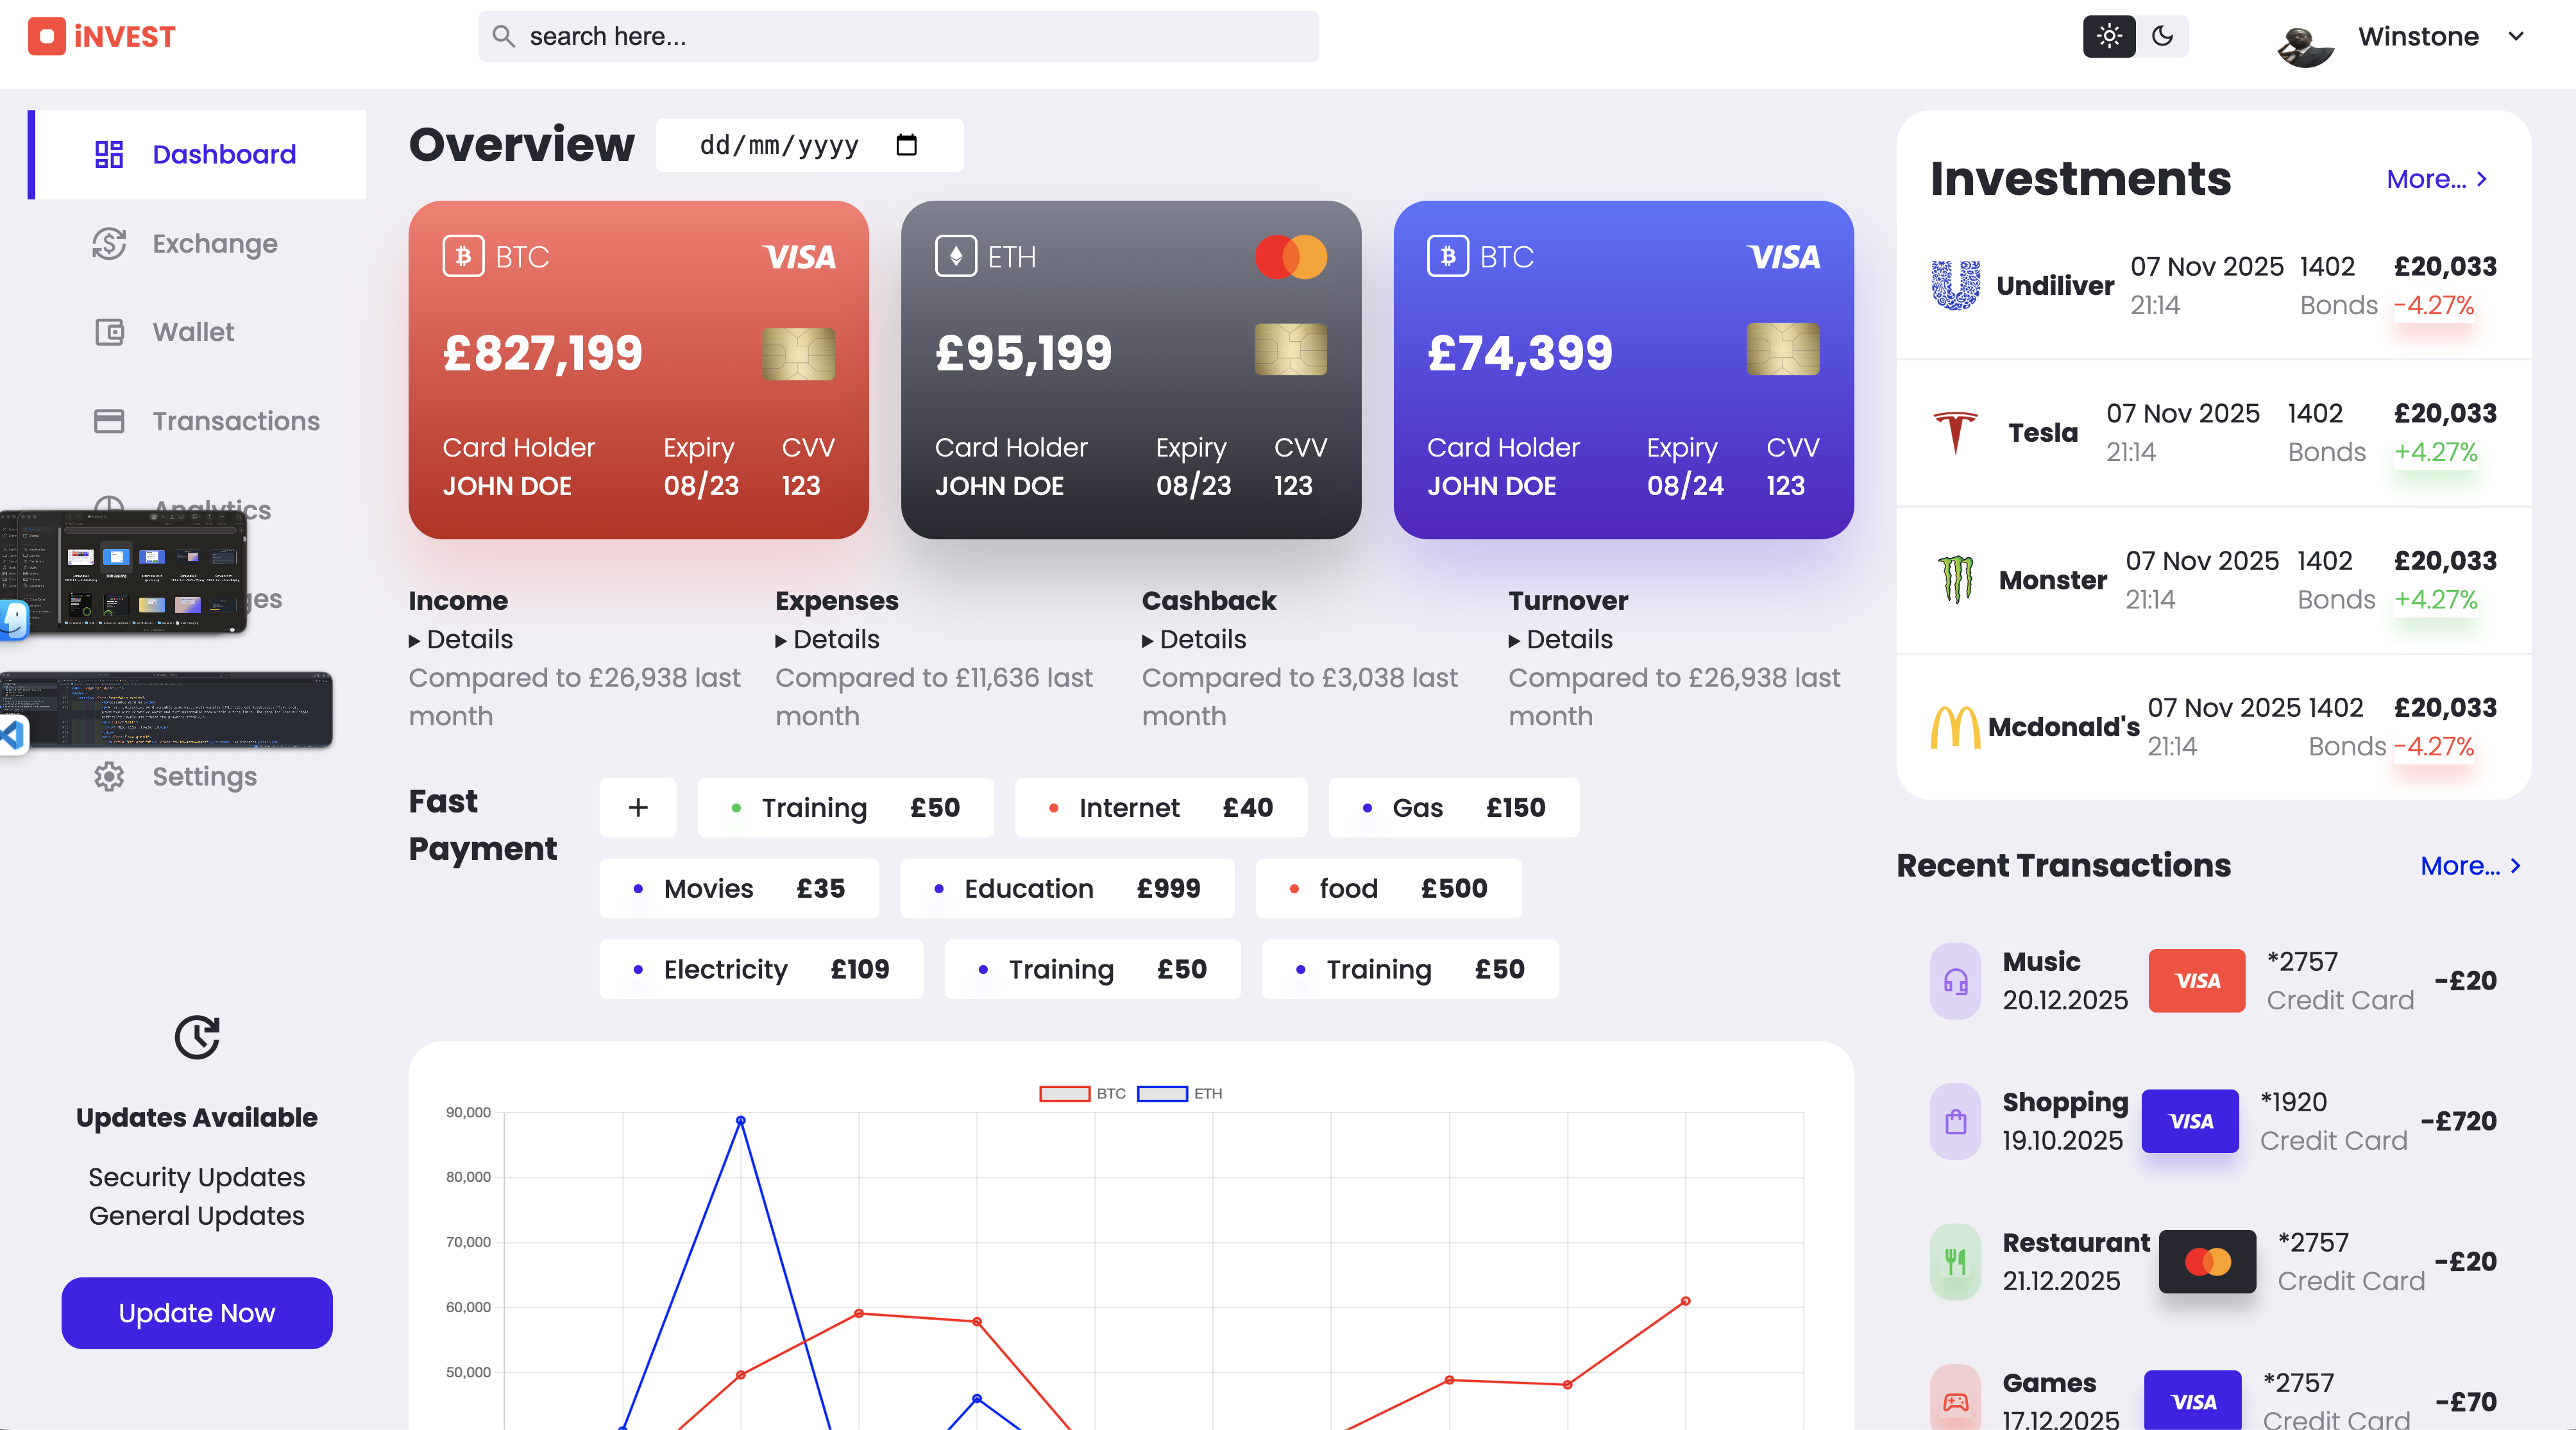Expand Expenses Details disclosure

tap(827, 639)
